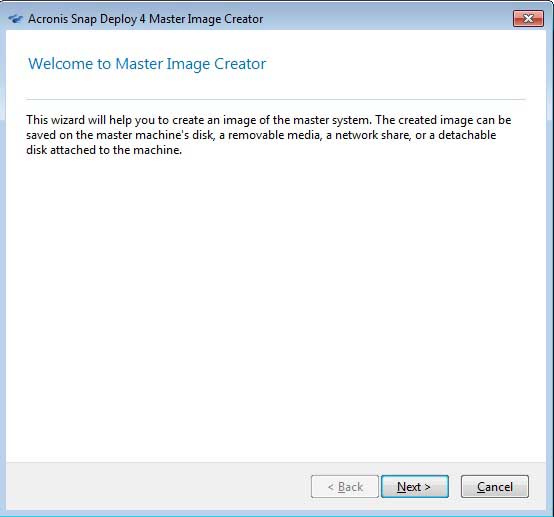Screen dimensions: 554x517
Task: Click the 'Welcome to Master Image Creator' heading
Action: pyautogui.click(x=147, y=64)
